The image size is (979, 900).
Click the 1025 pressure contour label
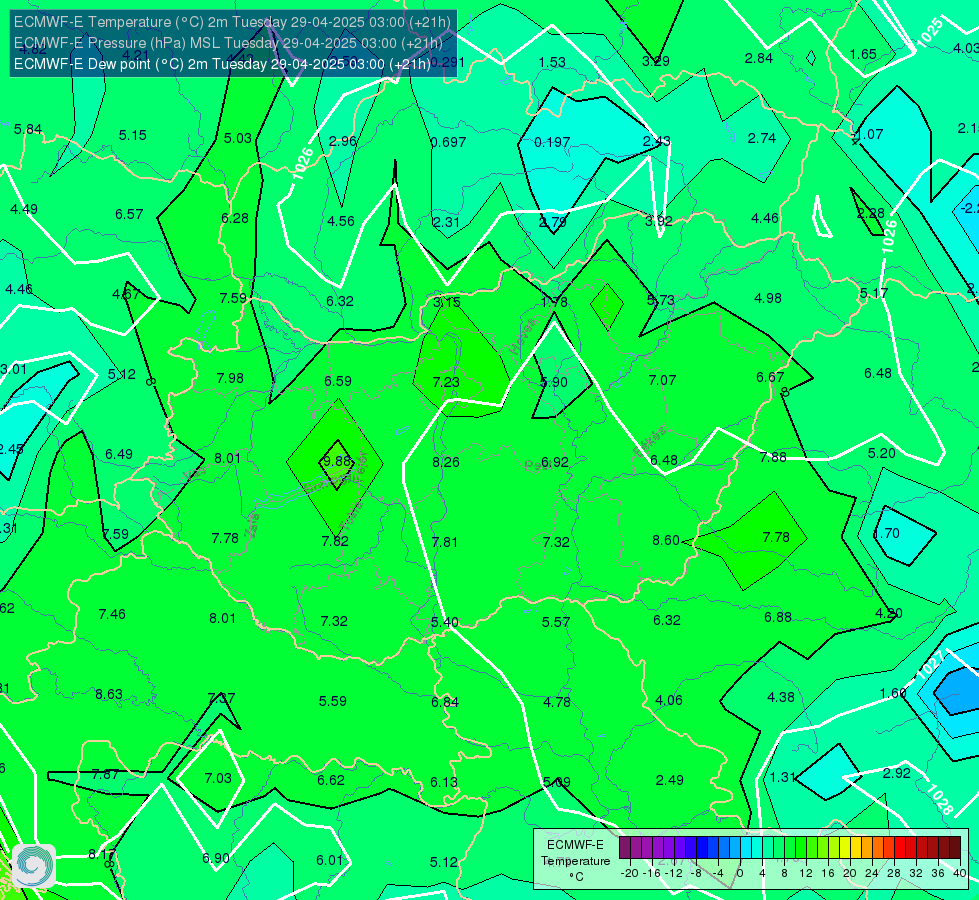[x=930, y=32]
